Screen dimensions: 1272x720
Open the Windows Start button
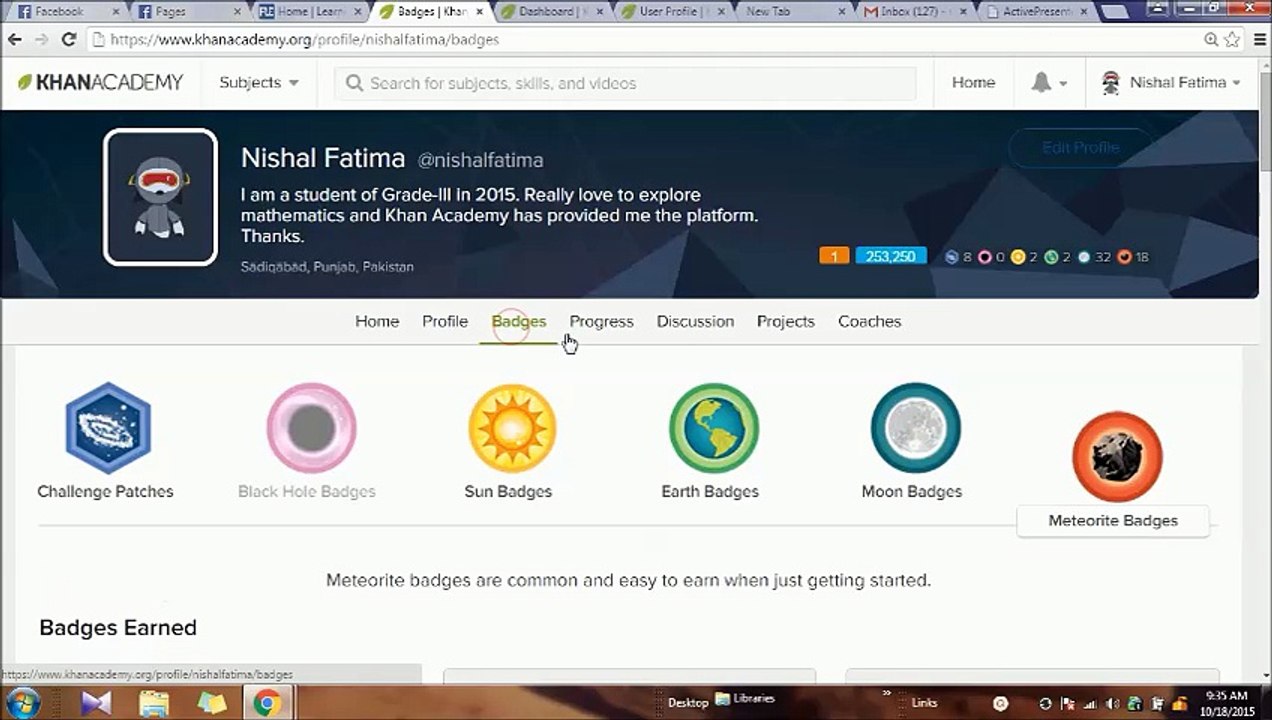click(24, 702)
